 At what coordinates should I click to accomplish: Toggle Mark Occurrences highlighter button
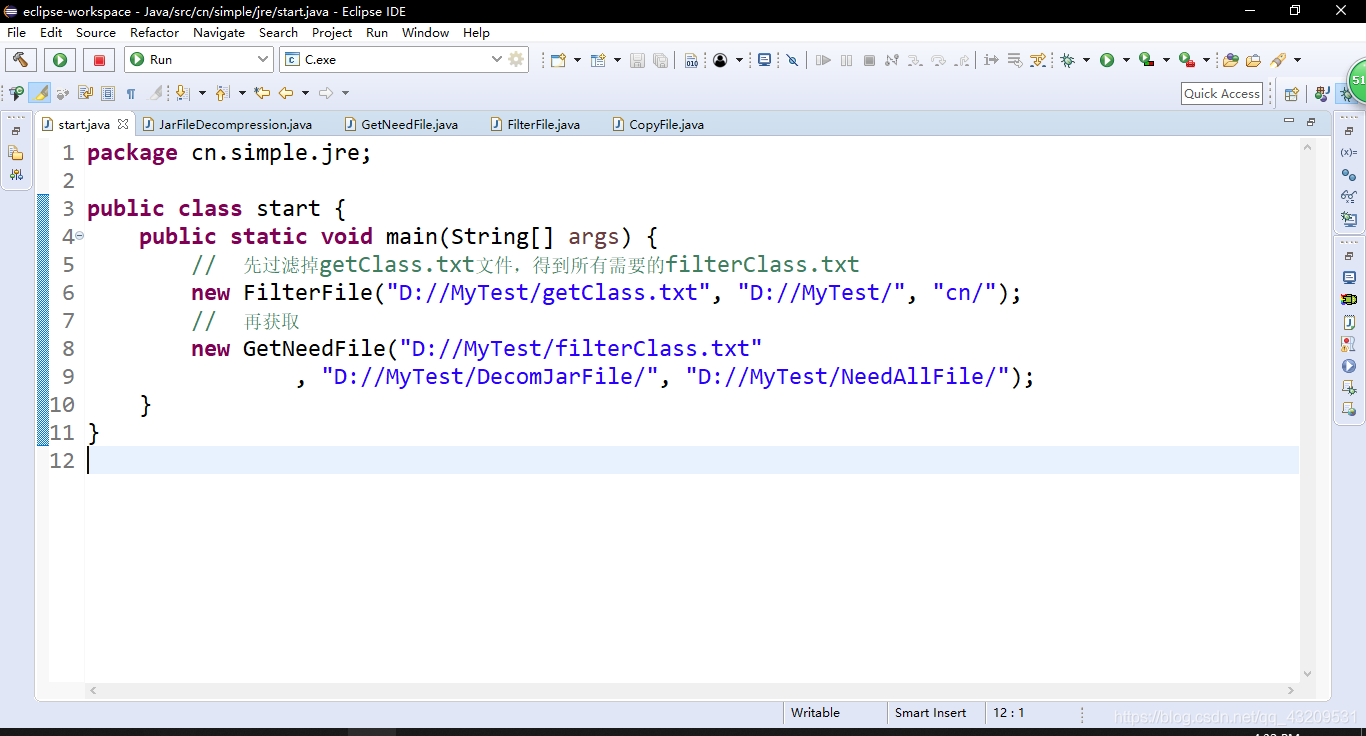(x=39, y=93)
